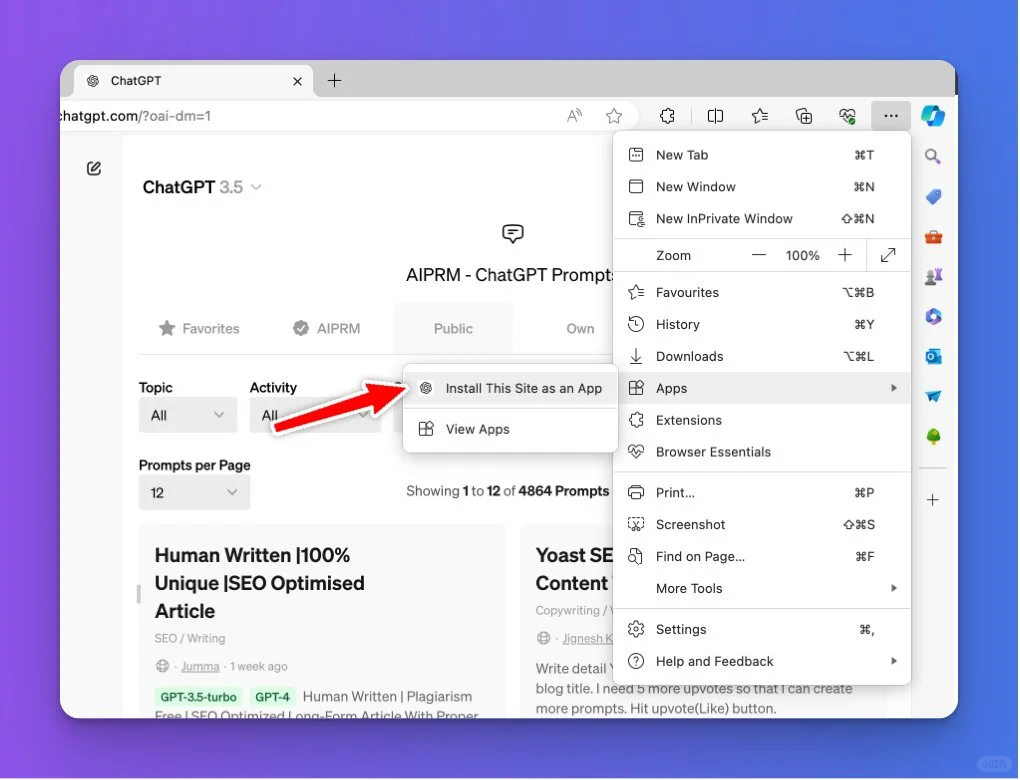This screenshot has width=1020, height=780.
Task: Open Browser Essentials menu item
Action: tap(761, 452)
